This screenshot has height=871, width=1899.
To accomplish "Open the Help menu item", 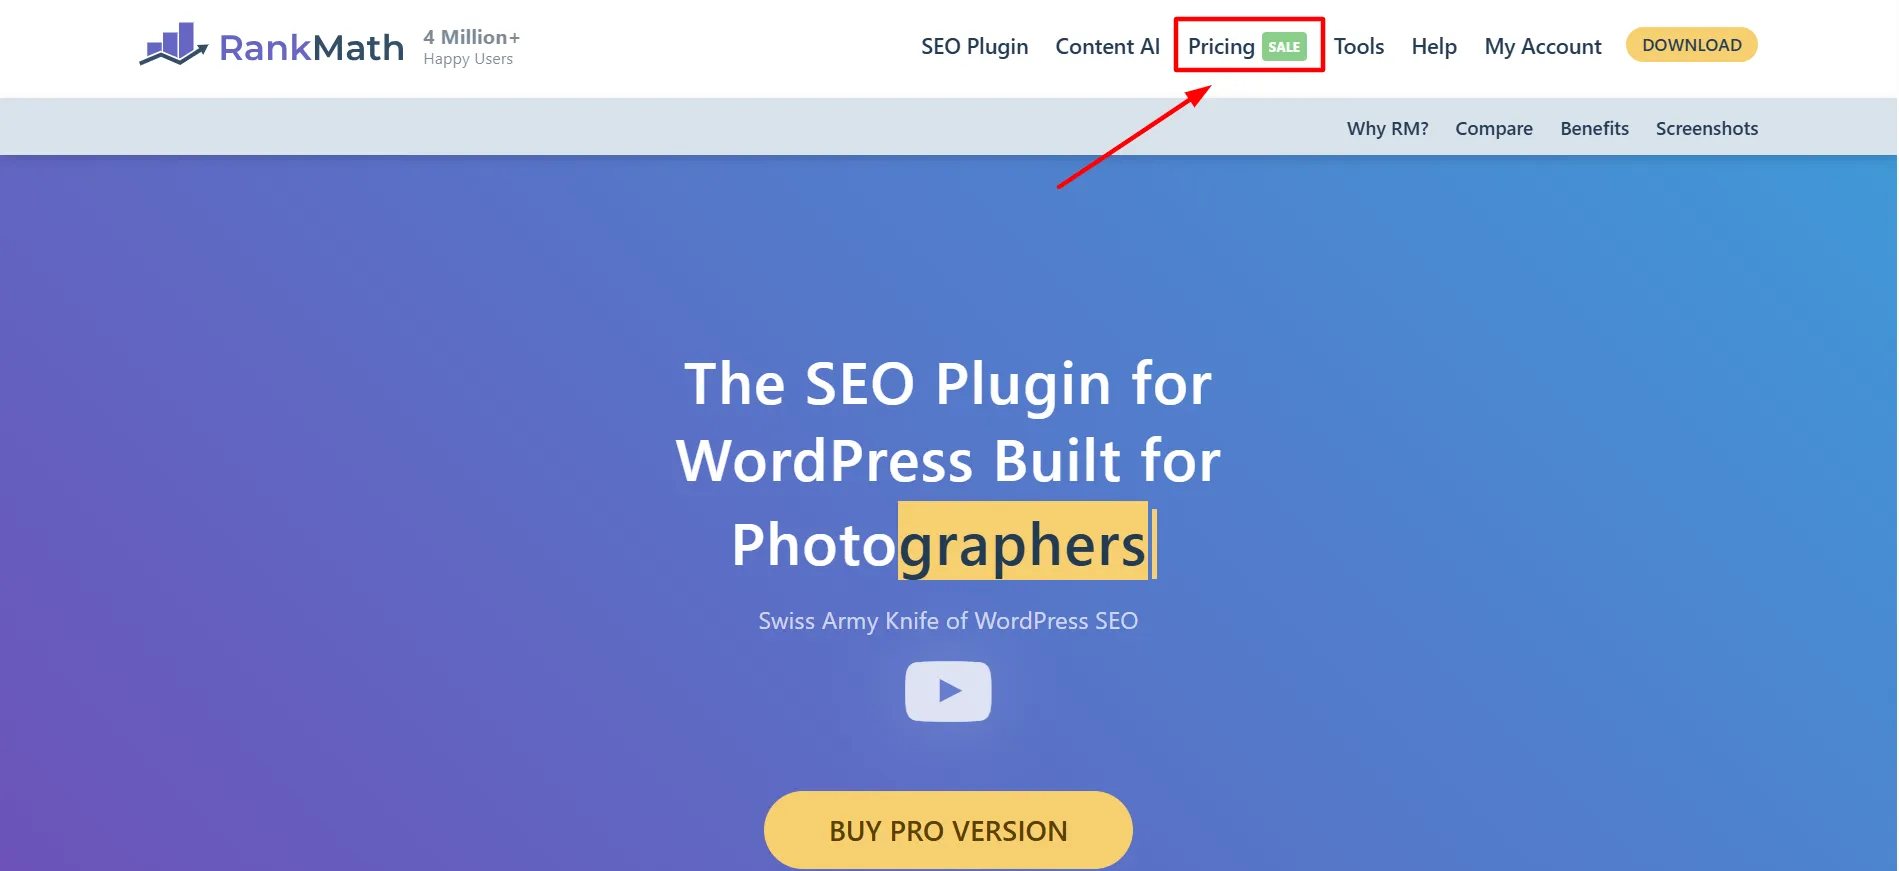I will [x=1434, y=47].
